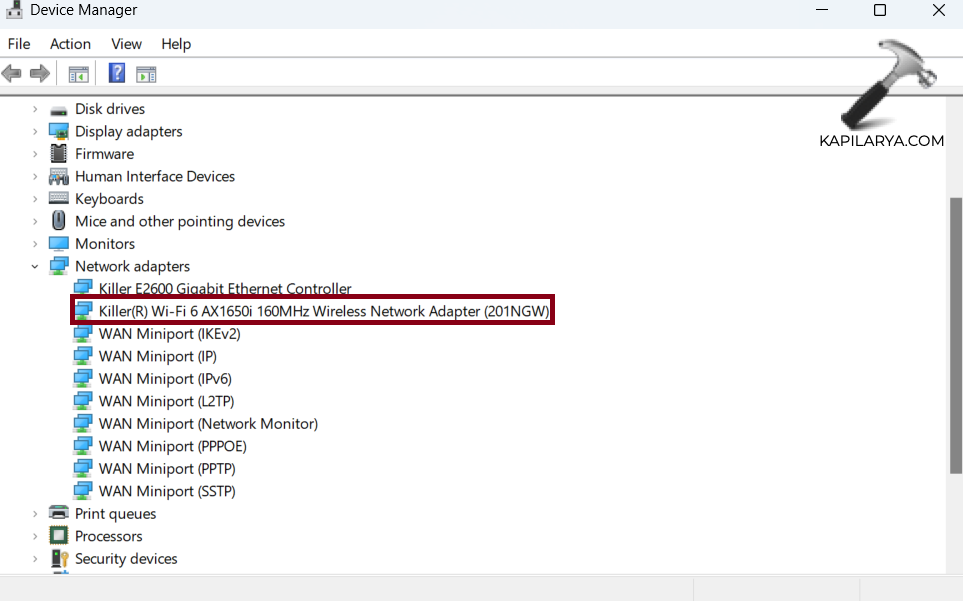Open the Help toolbar icon
Viewport: 963px width, 601px height.
[x=117, y=74]
